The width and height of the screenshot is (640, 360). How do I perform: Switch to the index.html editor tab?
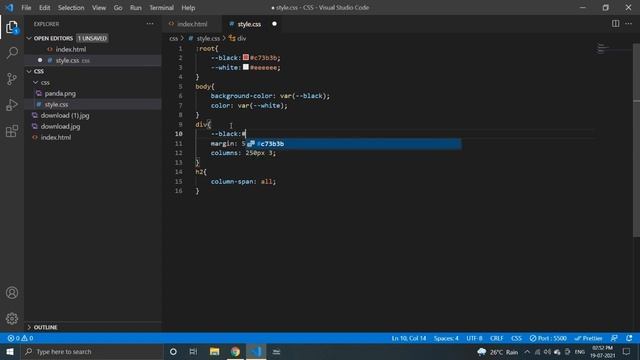(192, 24)
